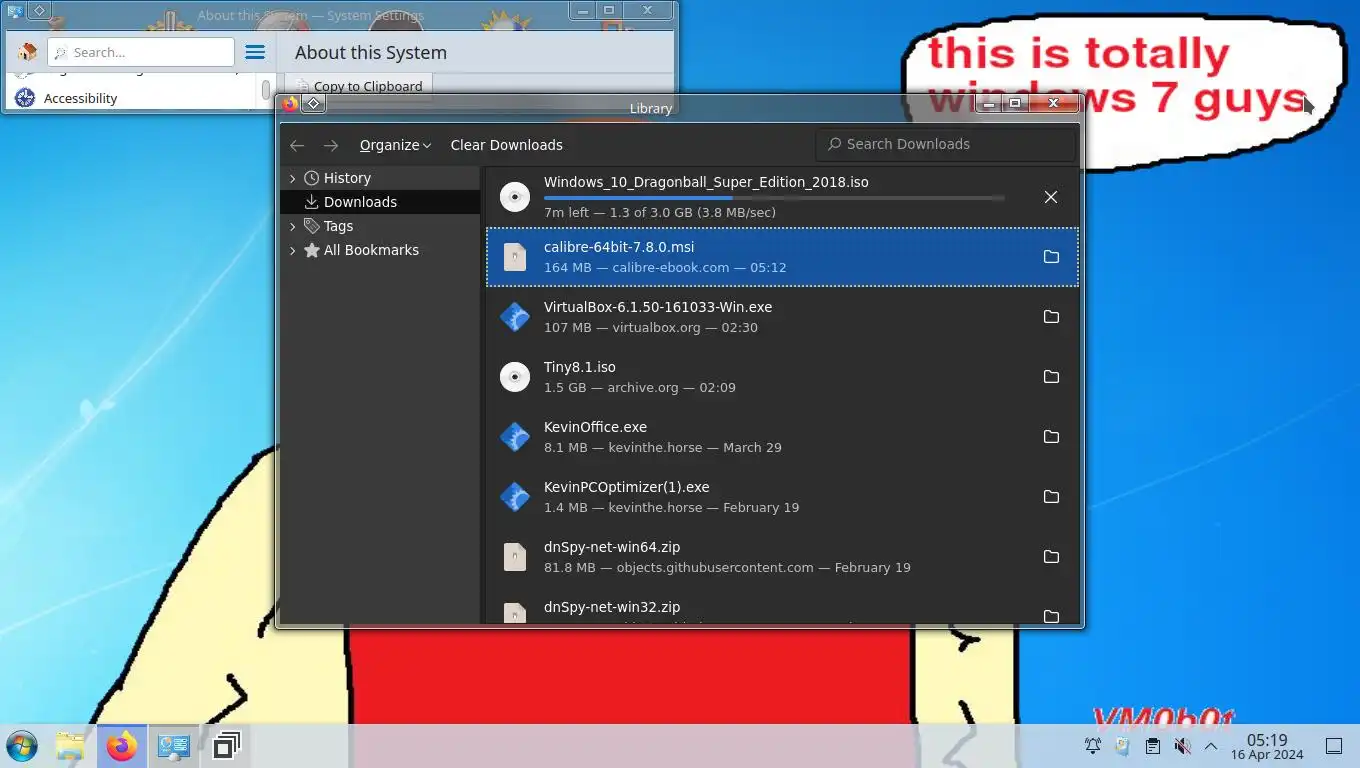
Task: Open folder for KevinPCOptimizer(1).exe
Action: [x=1051, y=497]
